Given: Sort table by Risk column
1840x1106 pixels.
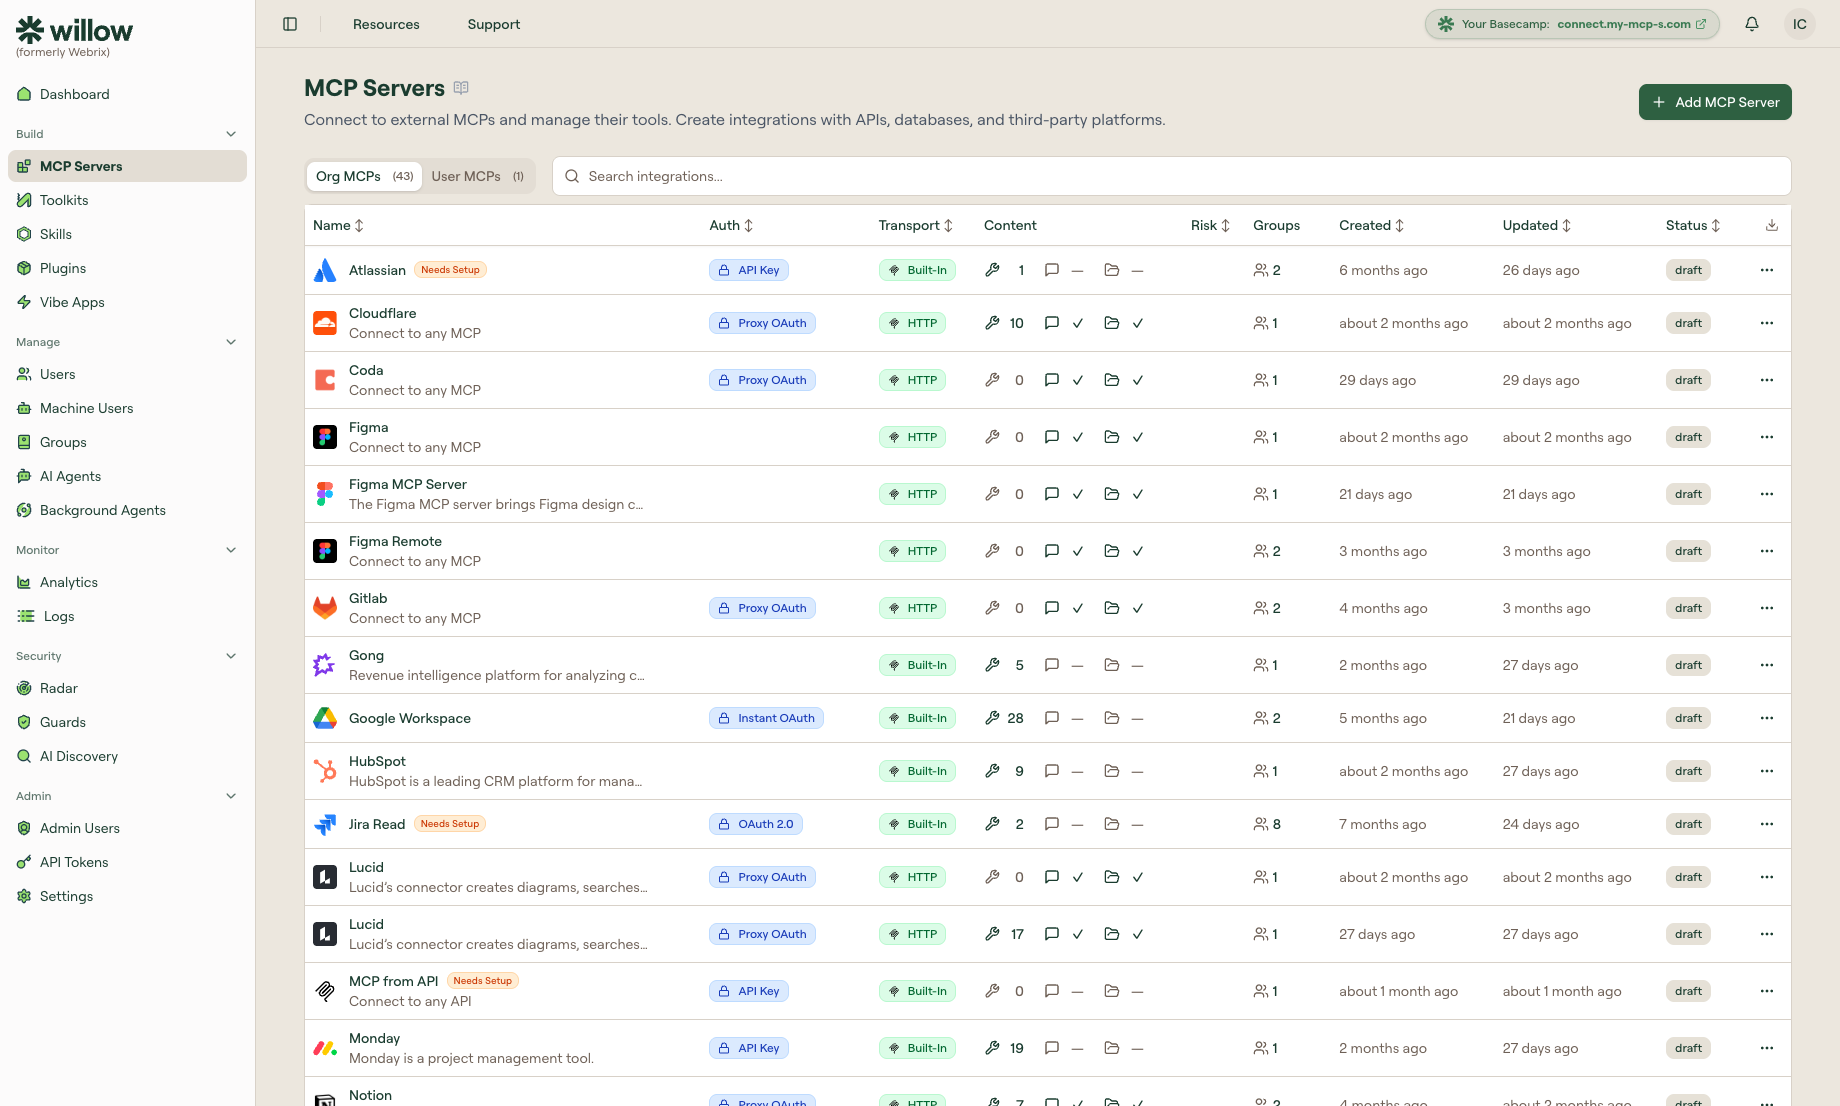Looking at the screenshot, I should [x=1211, y=225].
